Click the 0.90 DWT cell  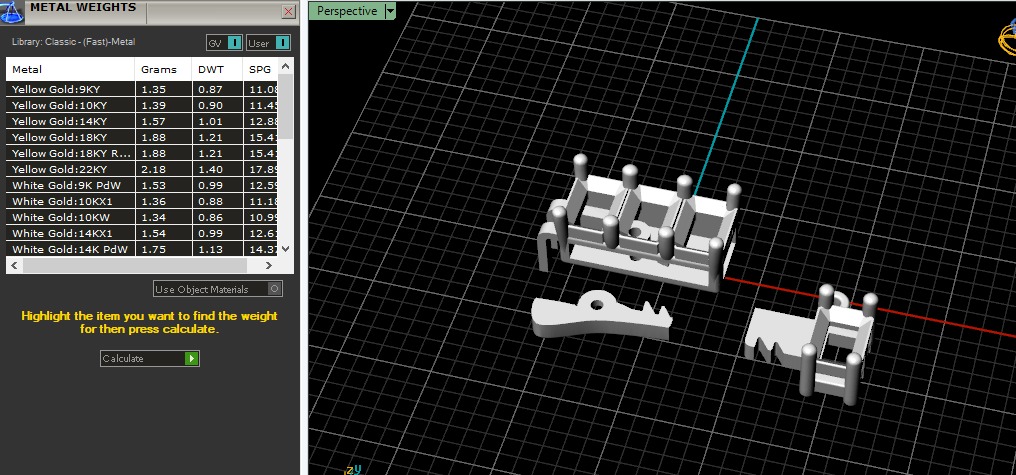217,105
